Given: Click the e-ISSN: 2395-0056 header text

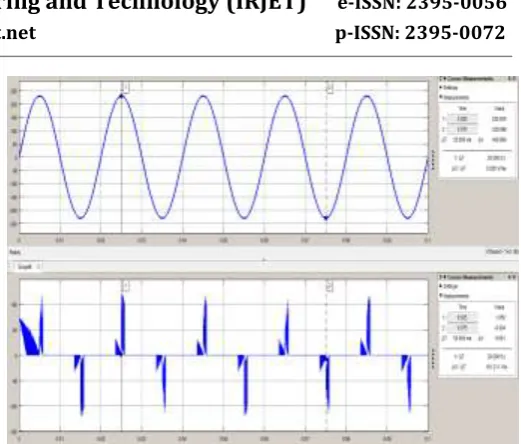Looking at the screenshot, I should pyautogui.click(x=422, y=5).
